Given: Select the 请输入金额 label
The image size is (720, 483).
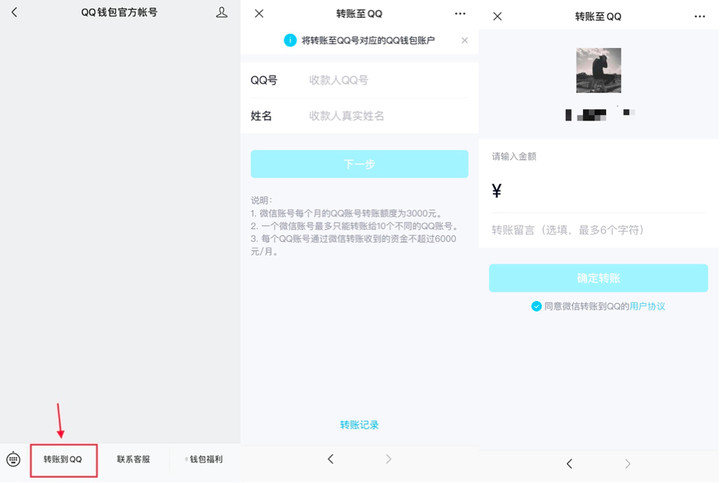Looking at the screenshot, I should click(514, 157).
